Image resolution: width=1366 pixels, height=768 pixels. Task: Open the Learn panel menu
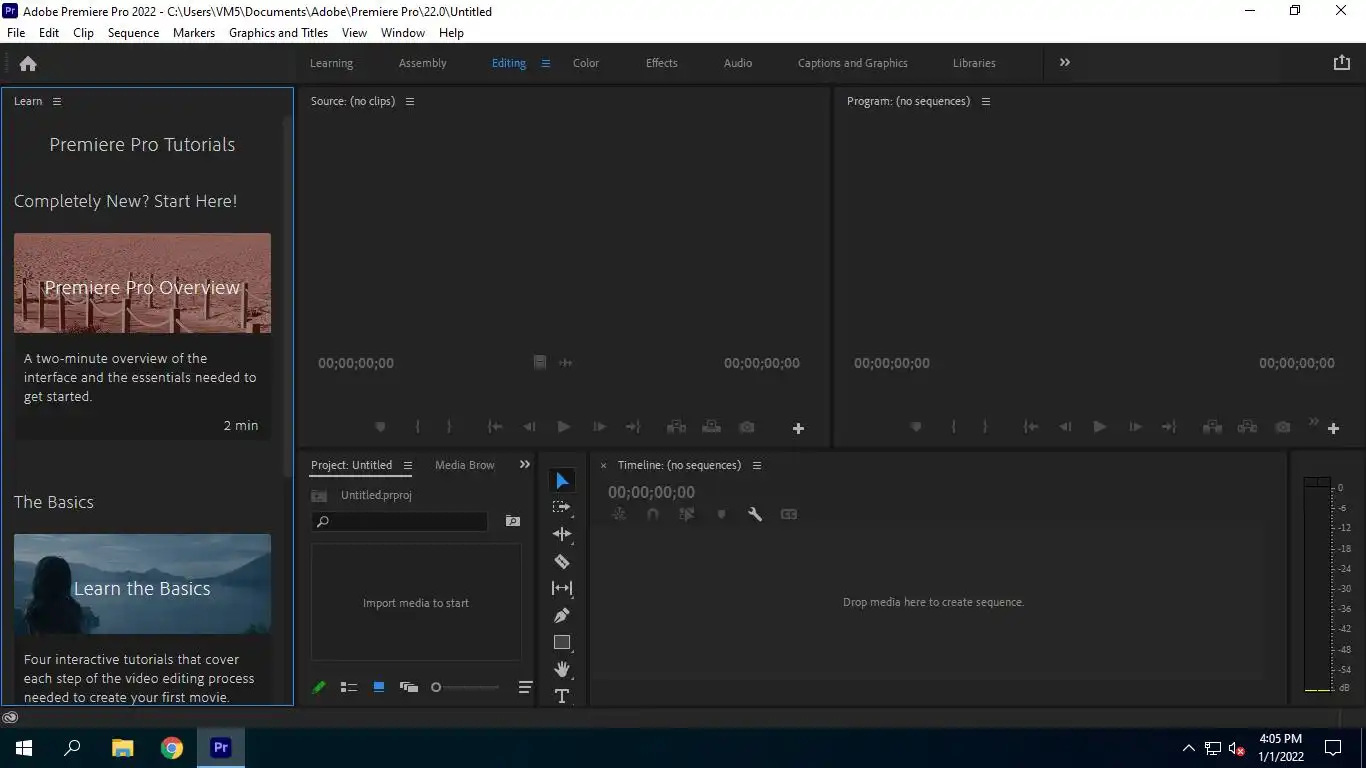pyautogui.click(x=57, y=101)
